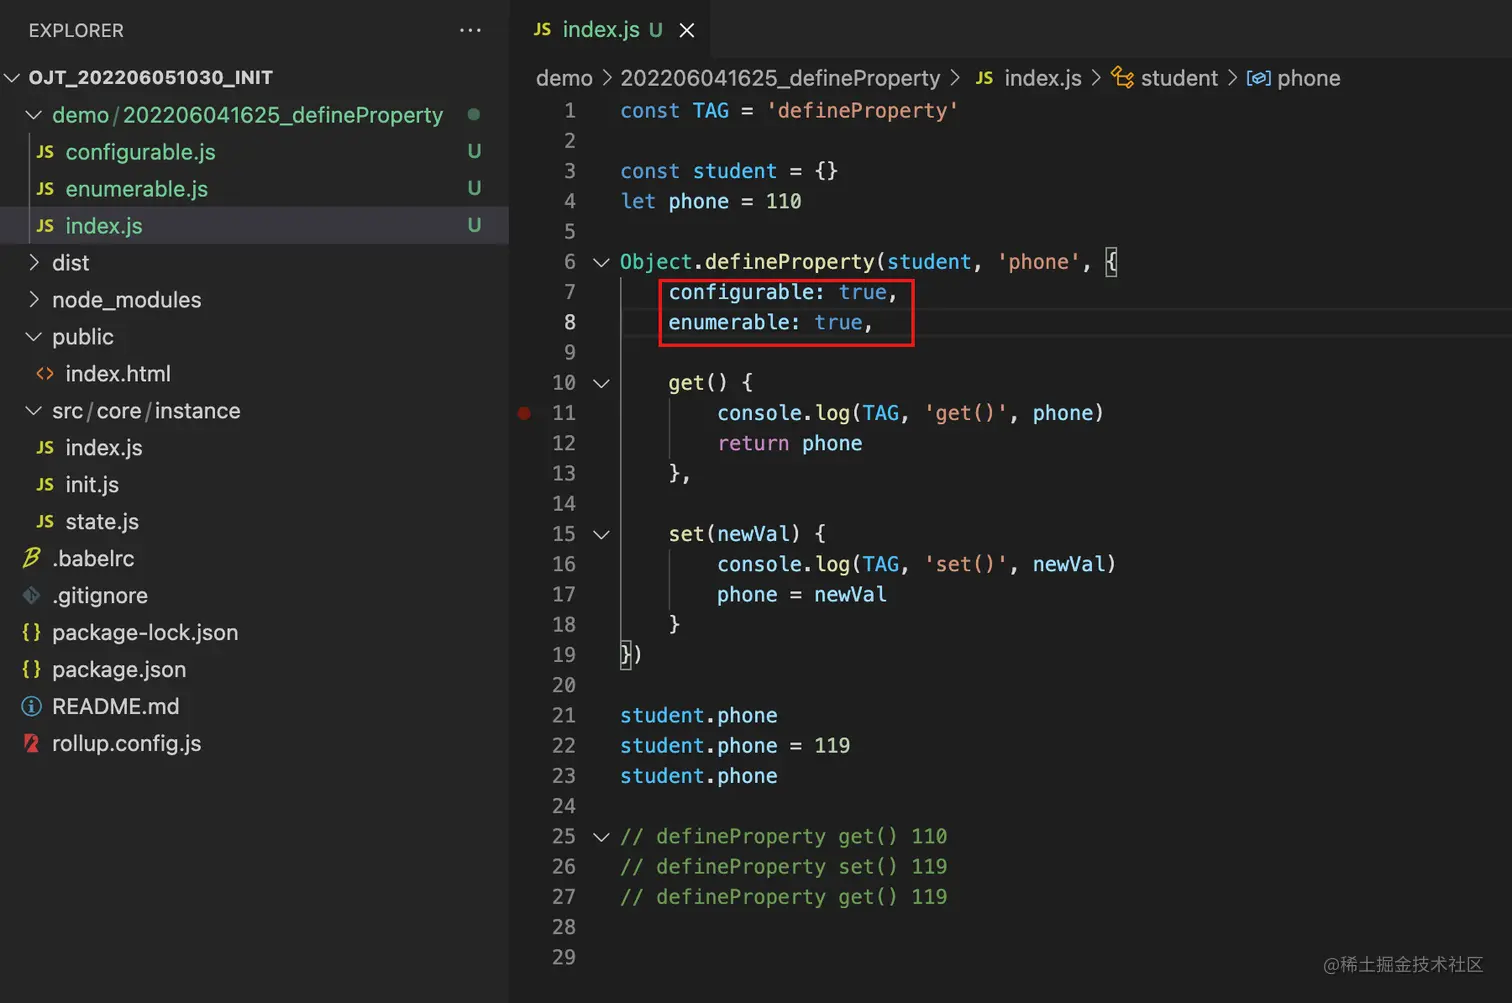Click 202206041625_defineProperty breadcrumb segment
This screenshot has width=1512, height=1003.
(780, 78)
